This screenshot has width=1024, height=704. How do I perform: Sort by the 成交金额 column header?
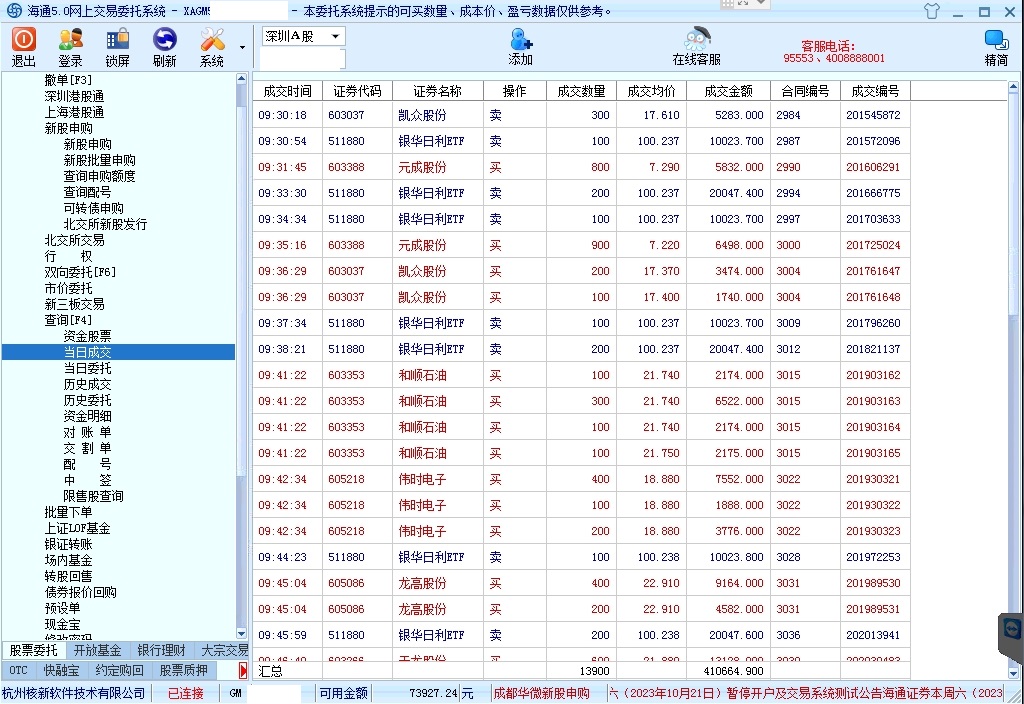pos(728,91)
